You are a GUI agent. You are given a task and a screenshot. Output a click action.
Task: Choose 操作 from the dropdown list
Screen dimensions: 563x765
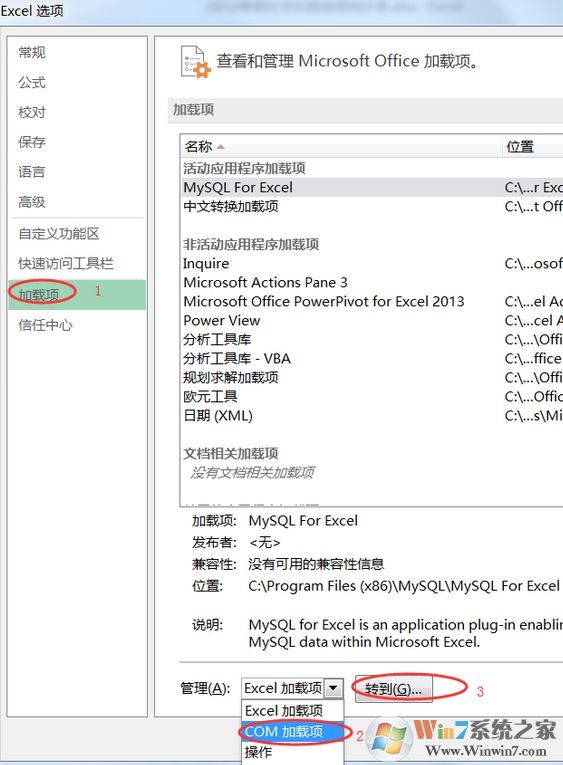click(x=293, y=752)
